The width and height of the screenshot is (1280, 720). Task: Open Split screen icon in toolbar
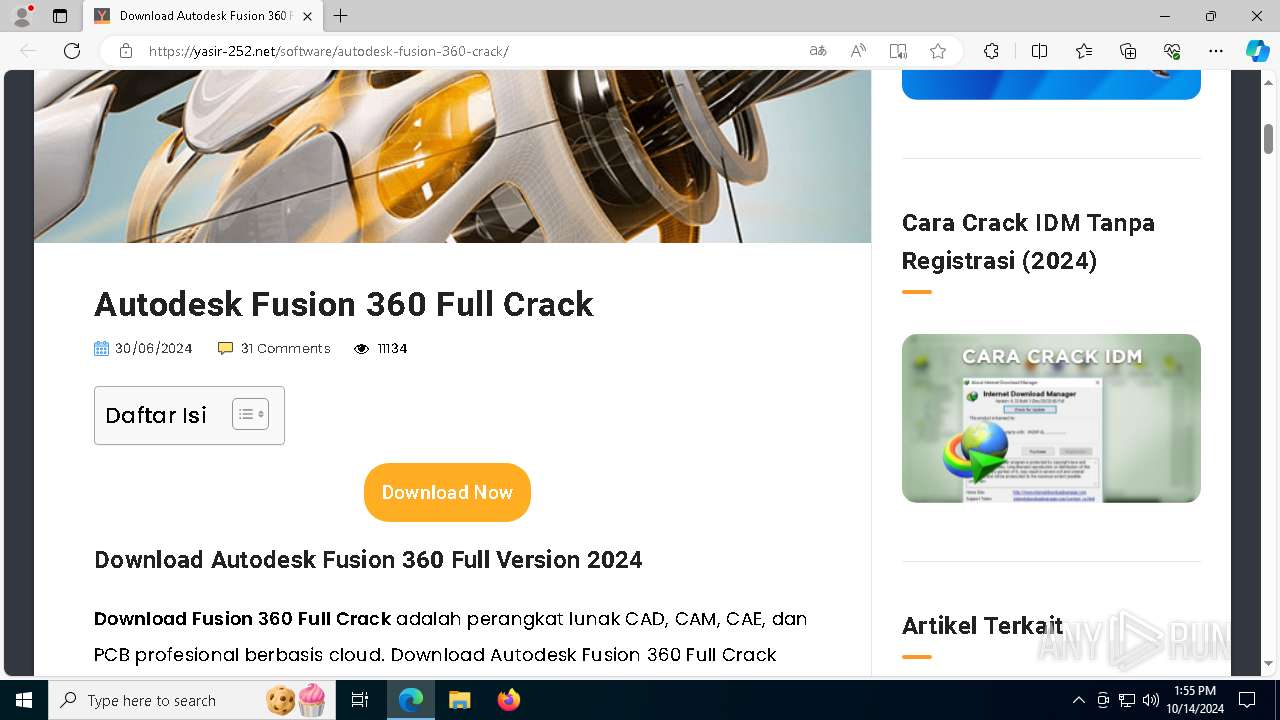(1039, 51)
